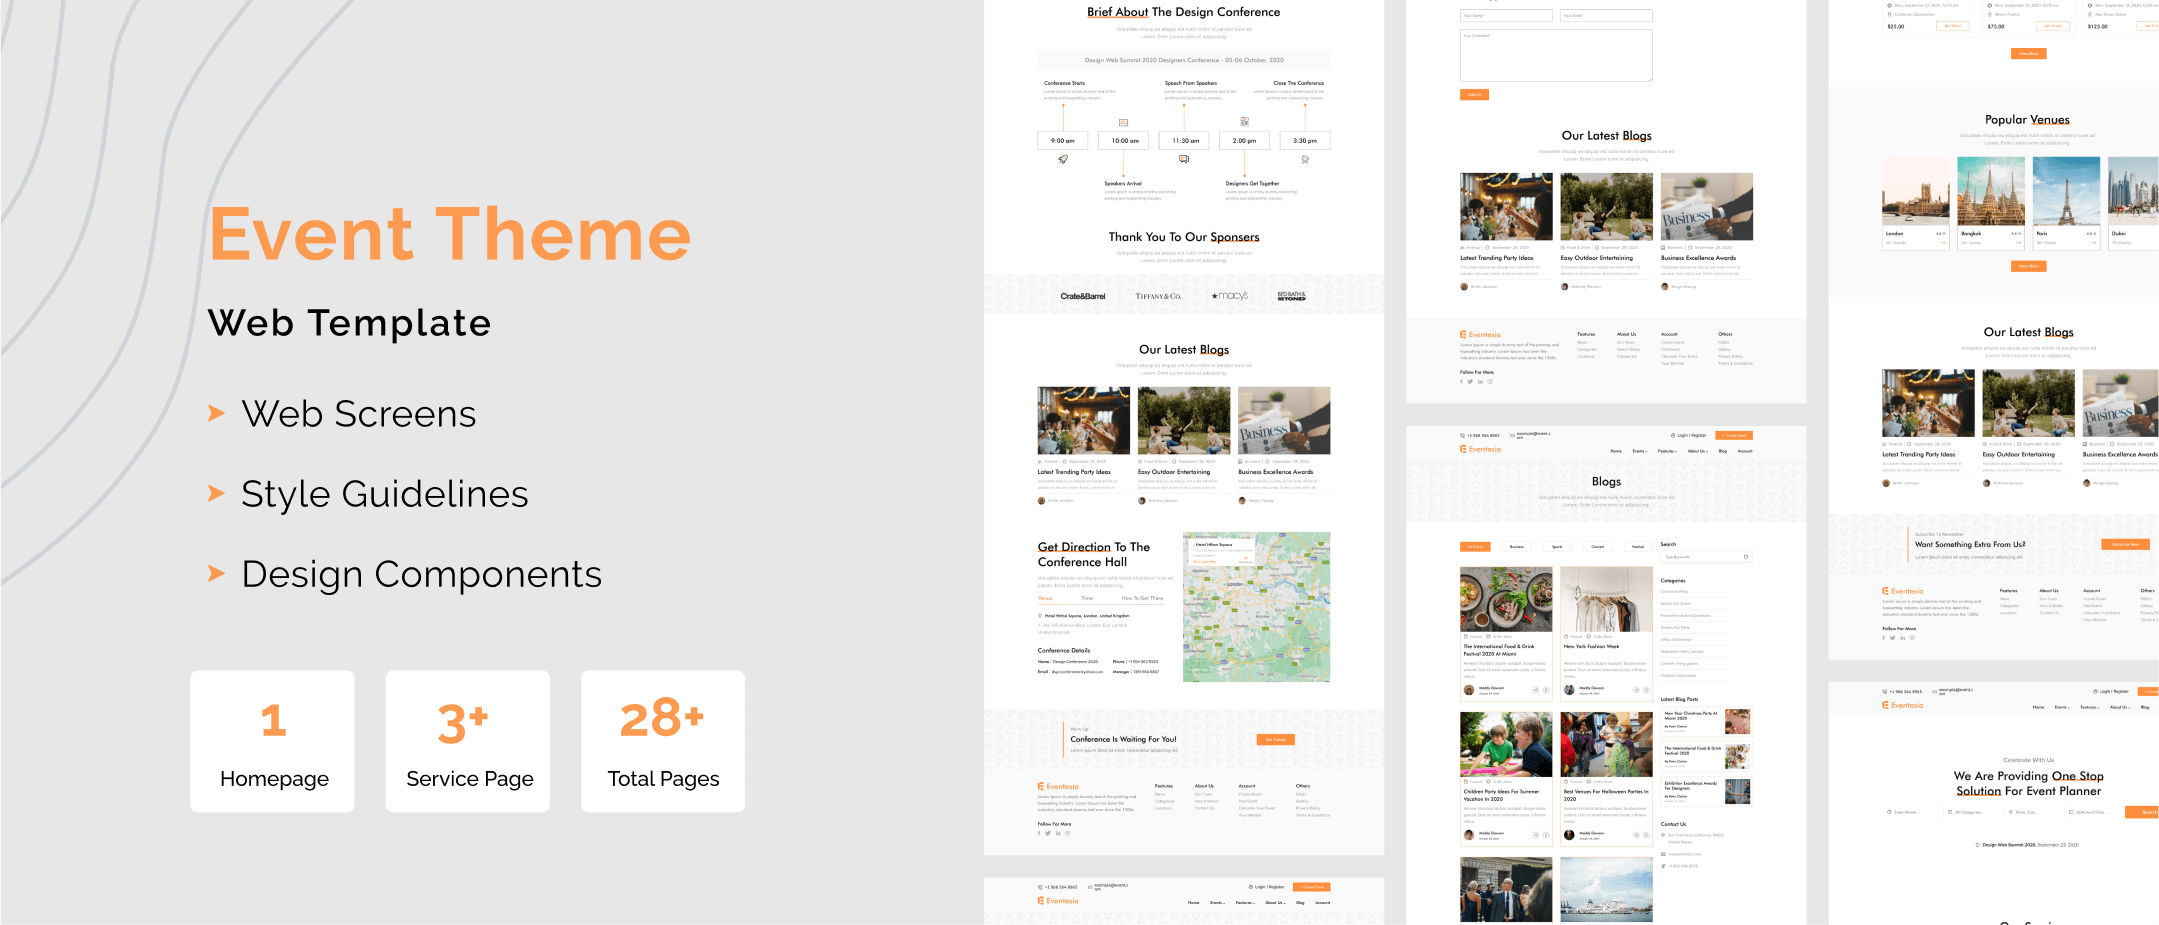Click the Tiffany & Co. sponsor logo
Viewport: 2159px width, 925px height.
coord(1158,296)
